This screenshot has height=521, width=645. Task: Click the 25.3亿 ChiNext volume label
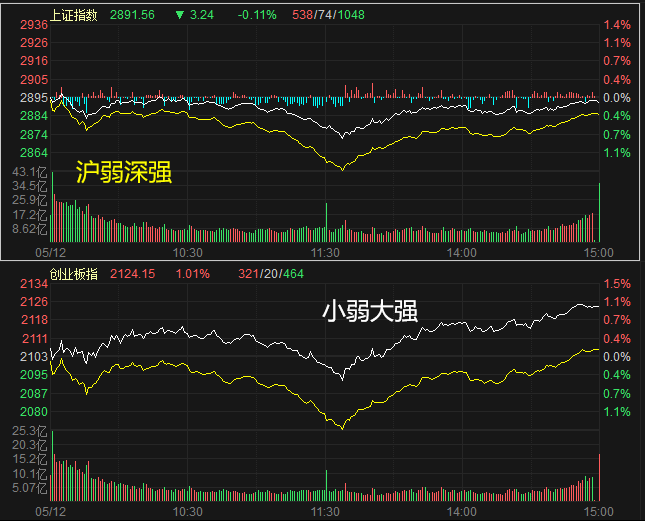point(30,431)
